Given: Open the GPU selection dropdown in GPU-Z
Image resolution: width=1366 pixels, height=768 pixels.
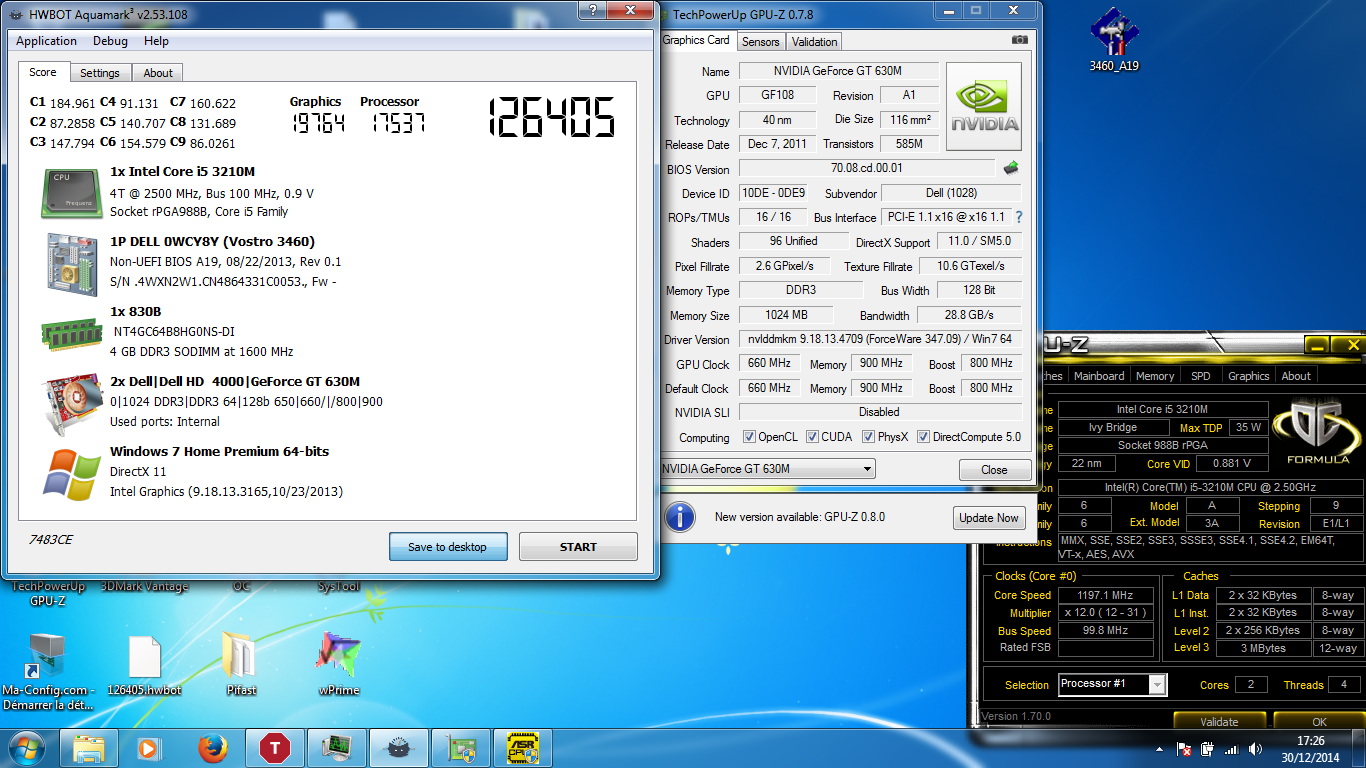Looking at the screenshot, I should pyautogui.click(x=767, y=469).
